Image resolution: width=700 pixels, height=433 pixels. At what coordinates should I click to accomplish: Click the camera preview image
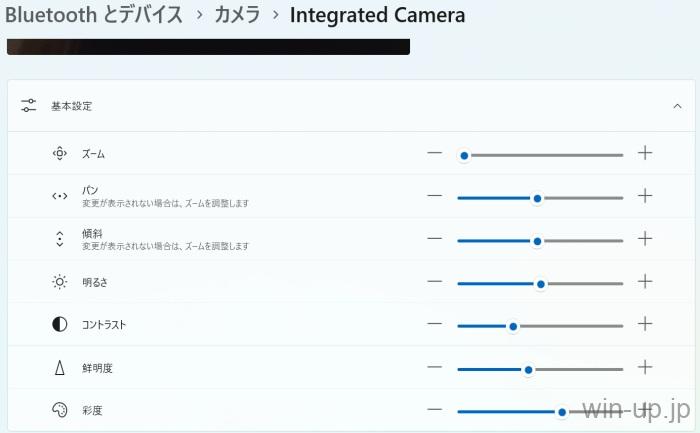[208, 46]
